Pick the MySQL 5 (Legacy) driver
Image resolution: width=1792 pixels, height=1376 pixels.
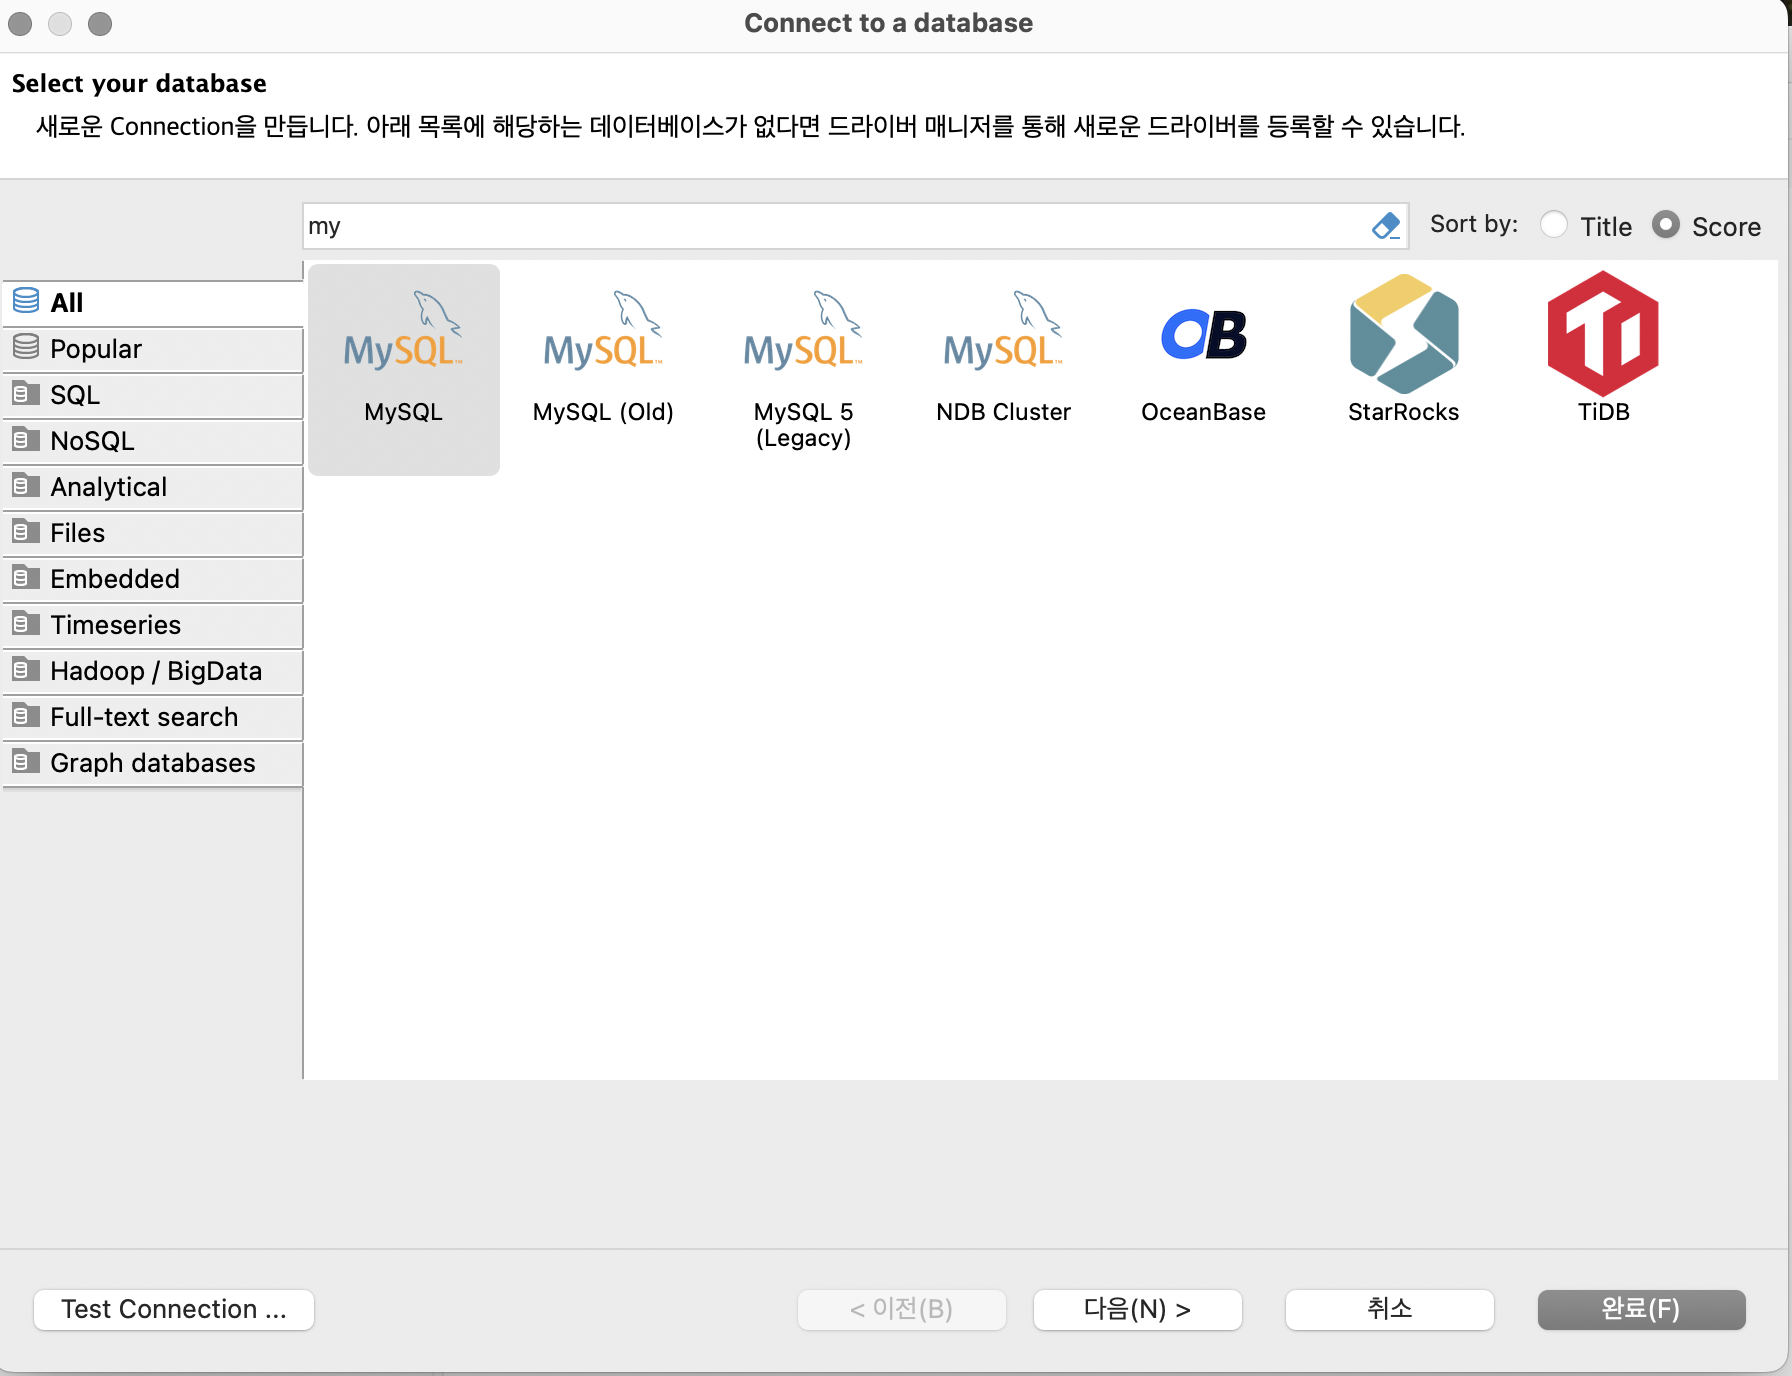click(803, 331)
